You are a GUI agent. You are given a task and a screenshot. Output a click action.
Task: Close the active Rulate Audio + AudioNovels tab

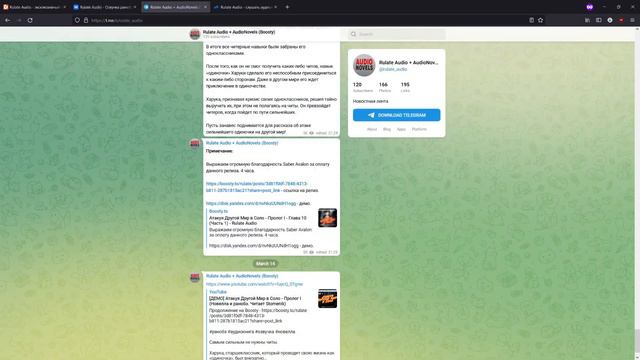[205, 7]
